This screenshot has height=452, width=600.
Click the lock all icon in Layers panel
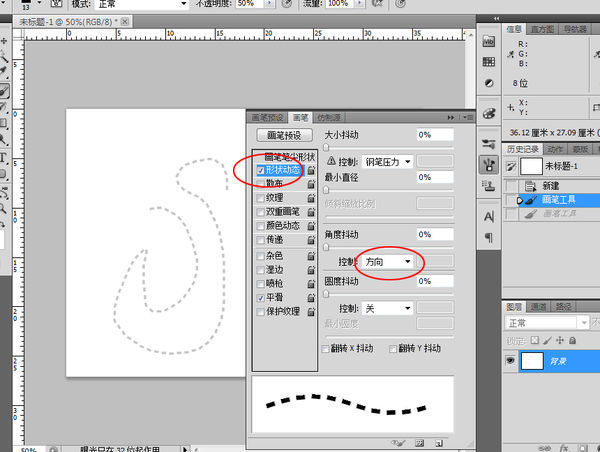572,340
